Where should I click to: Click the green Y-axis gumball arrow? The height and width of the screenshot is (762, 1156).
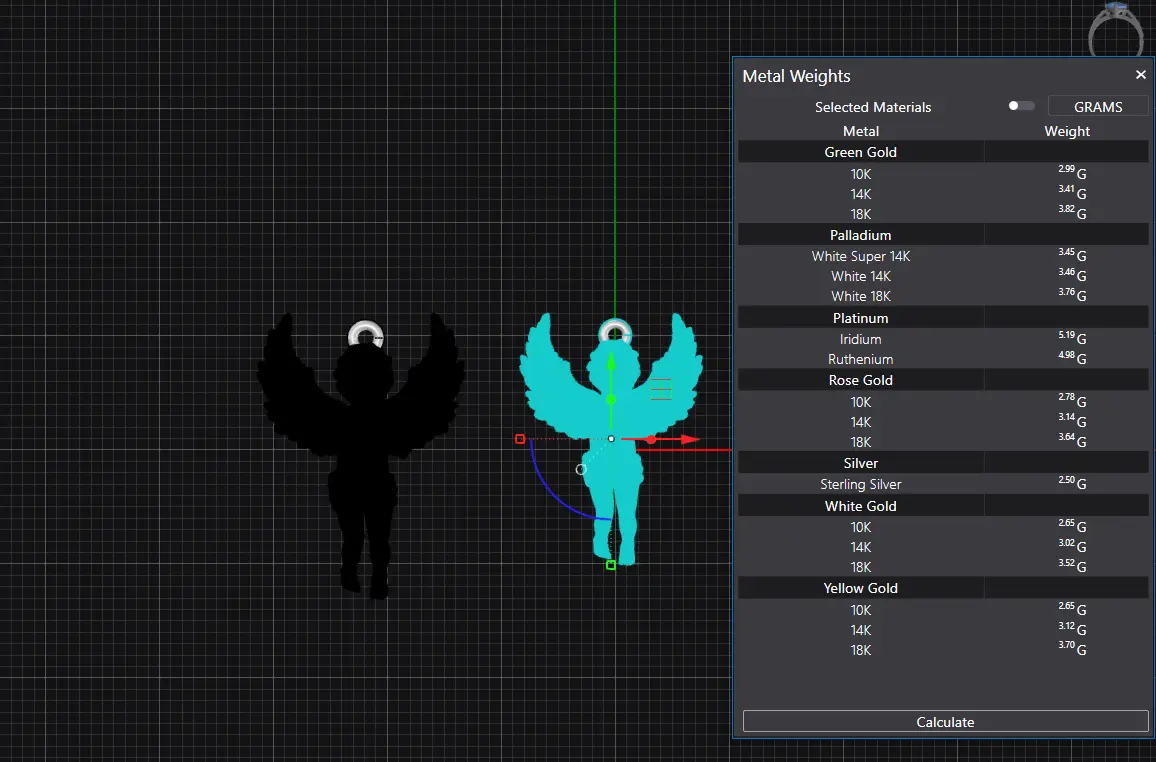pos(611,361)
